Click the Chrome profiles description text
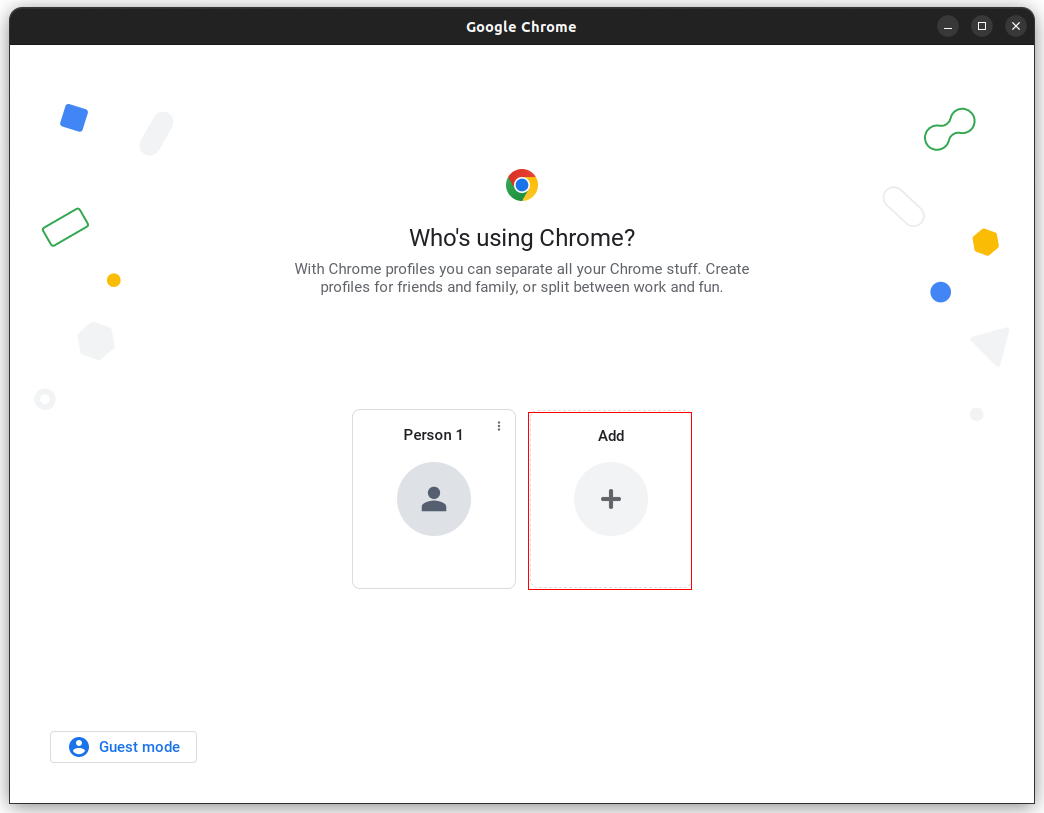Image resolution: width=1044 pixels, height=813 pixels. tap(522, 278)
